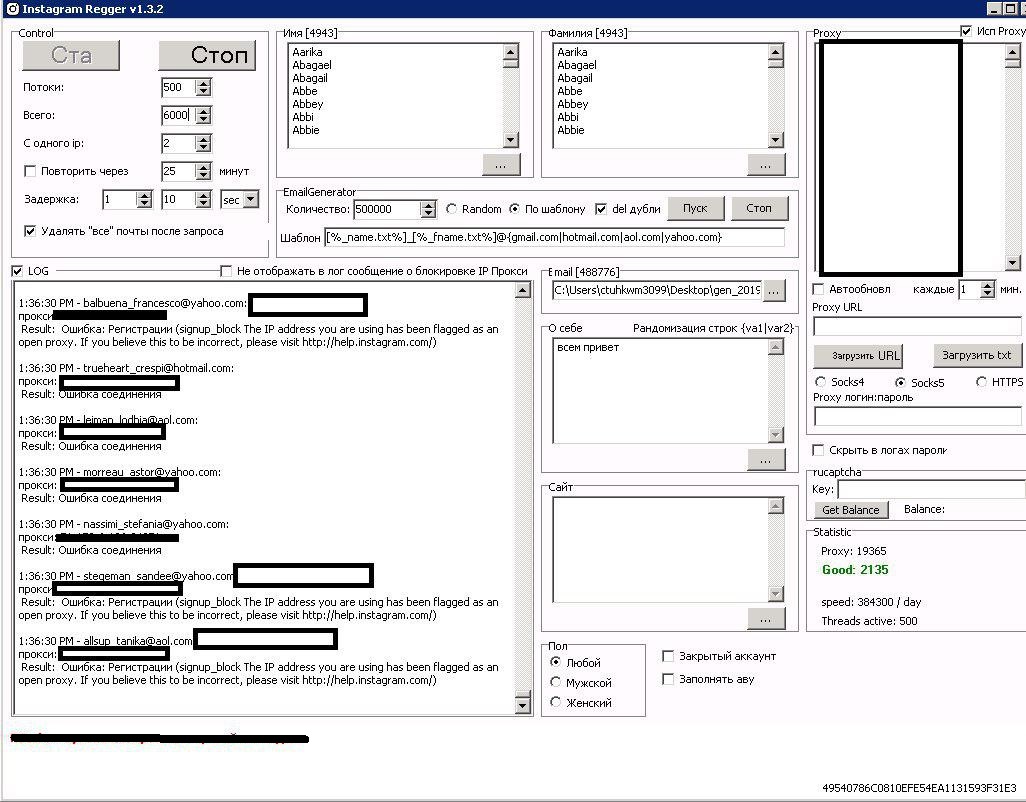This screenshot has width=1026, height=802.
Task: Click the Good: 2135 statistic text
Action: tap(855, 570)
